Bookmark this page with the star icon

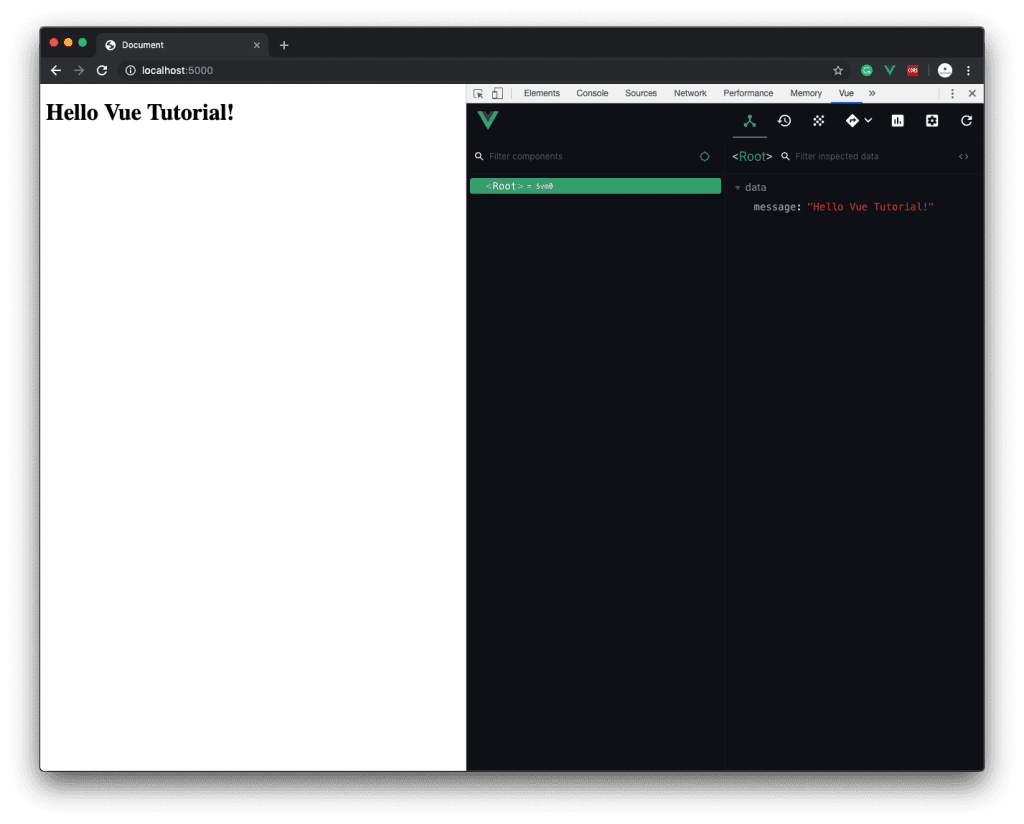(x=838, y=71)
